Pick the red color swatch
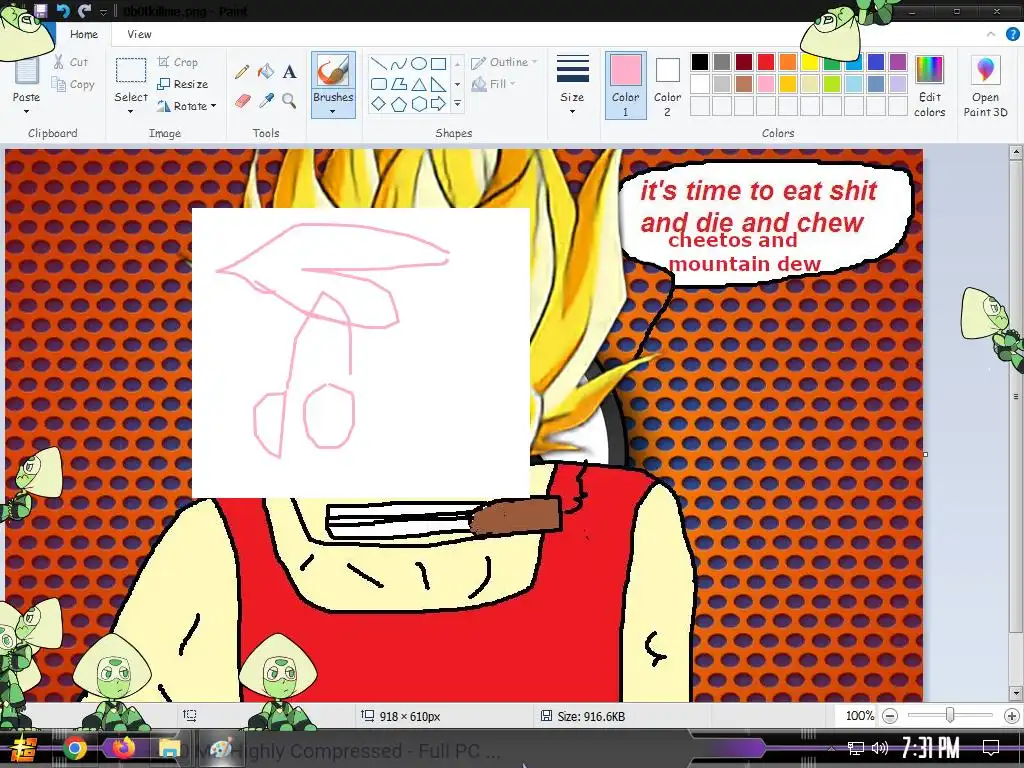The image size is (1024, 768). point(765,62)
